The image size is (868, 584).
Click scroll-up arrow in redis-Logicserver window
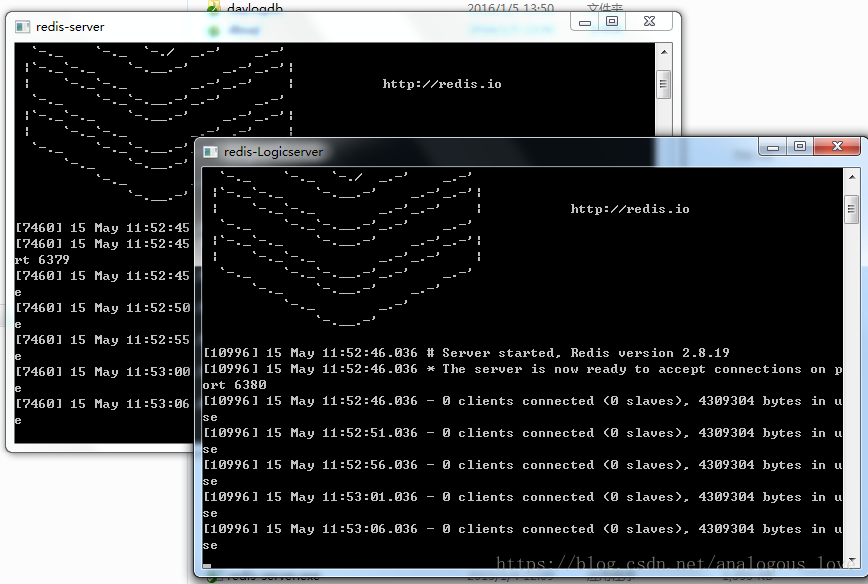pyautogui.click(x=851, y=177)
